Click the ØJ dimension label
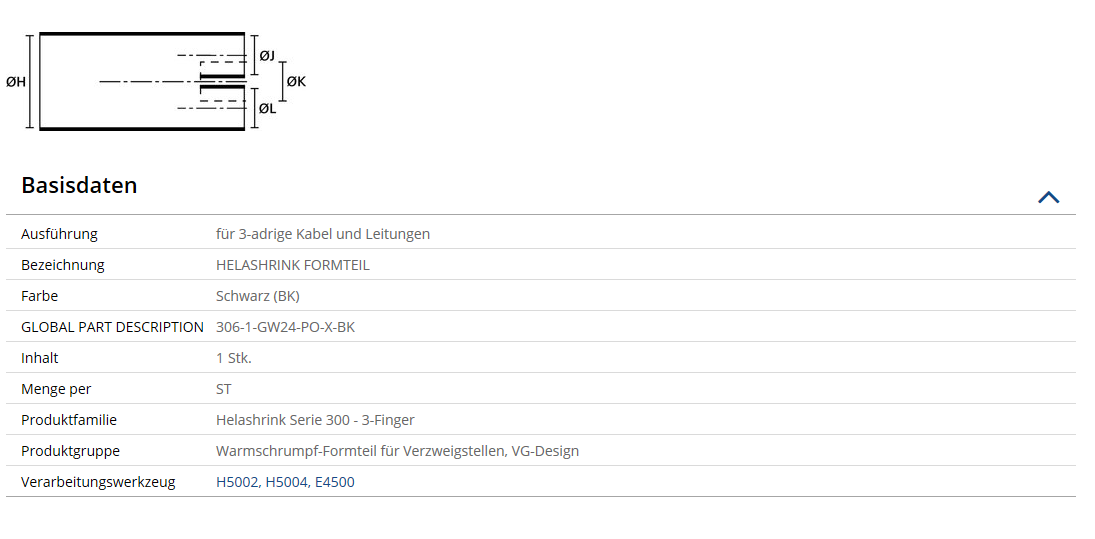Screen dimensions: 1095x539 click(267, 54)
